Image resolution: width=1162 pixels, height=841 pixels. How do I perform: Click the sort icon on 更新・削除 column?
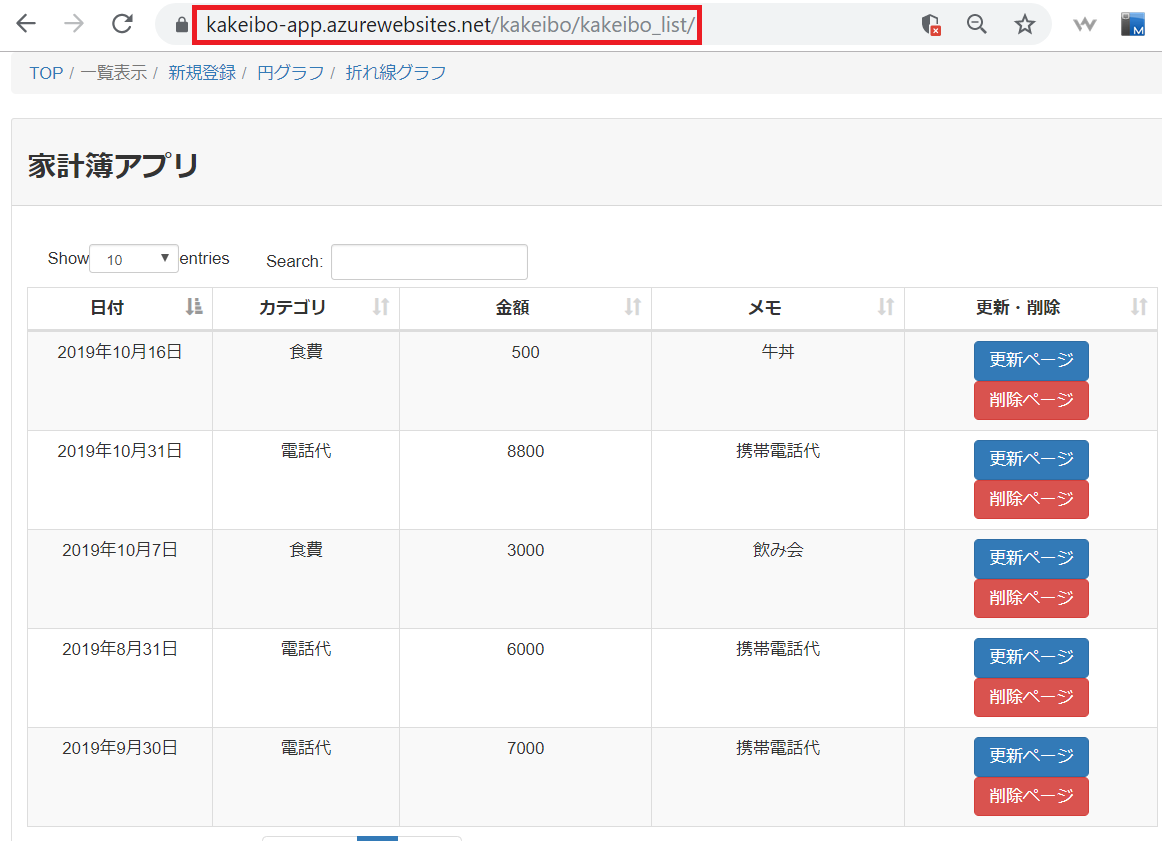tap(1139, 308)
